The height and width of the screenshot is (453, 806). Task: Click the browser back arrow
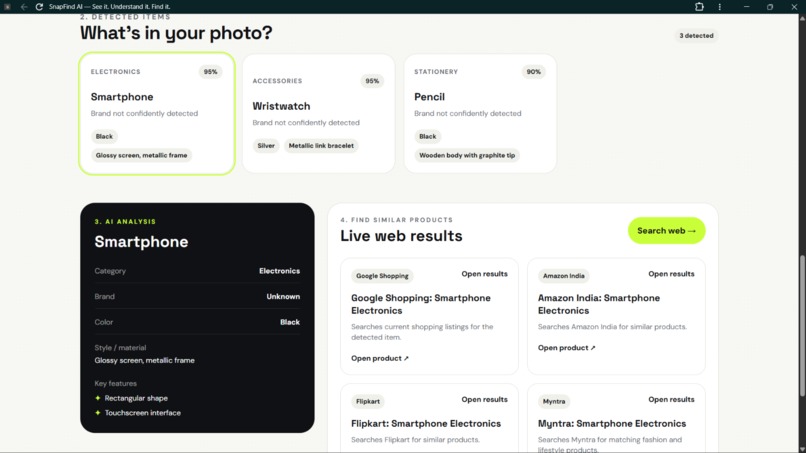(x=24, y=7)
